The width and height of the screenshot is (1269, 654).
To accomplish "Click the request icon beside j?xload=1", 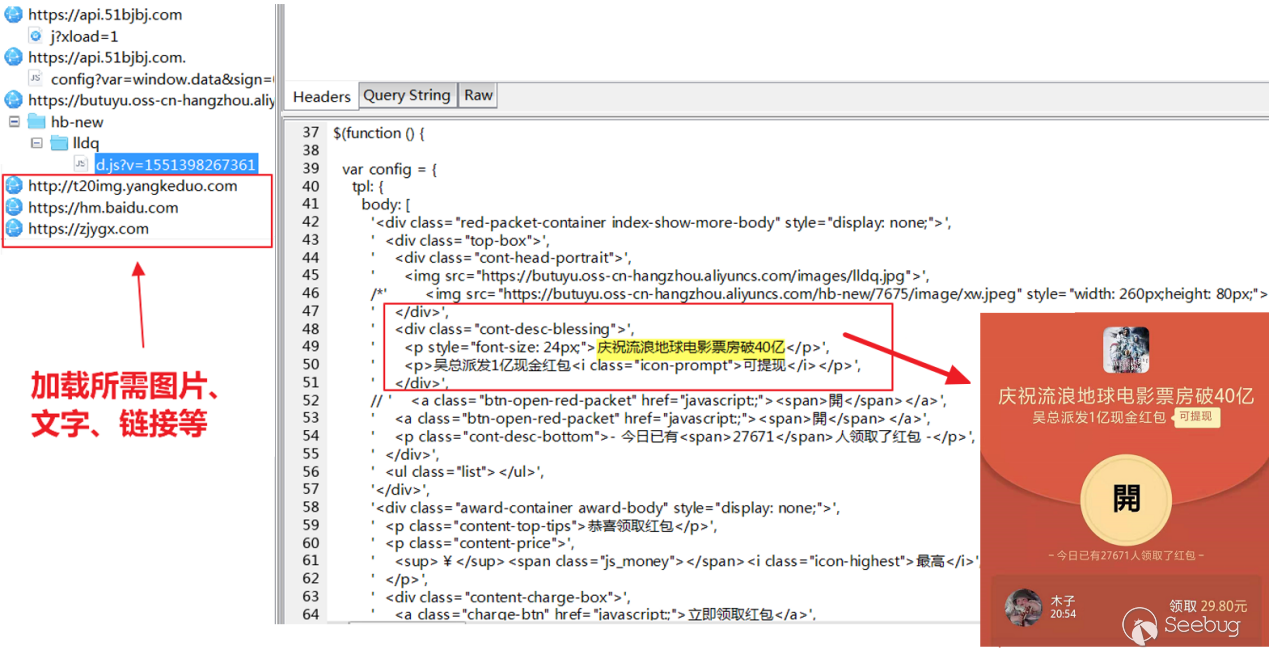I will pyautogui.click(x=36, y=36).
